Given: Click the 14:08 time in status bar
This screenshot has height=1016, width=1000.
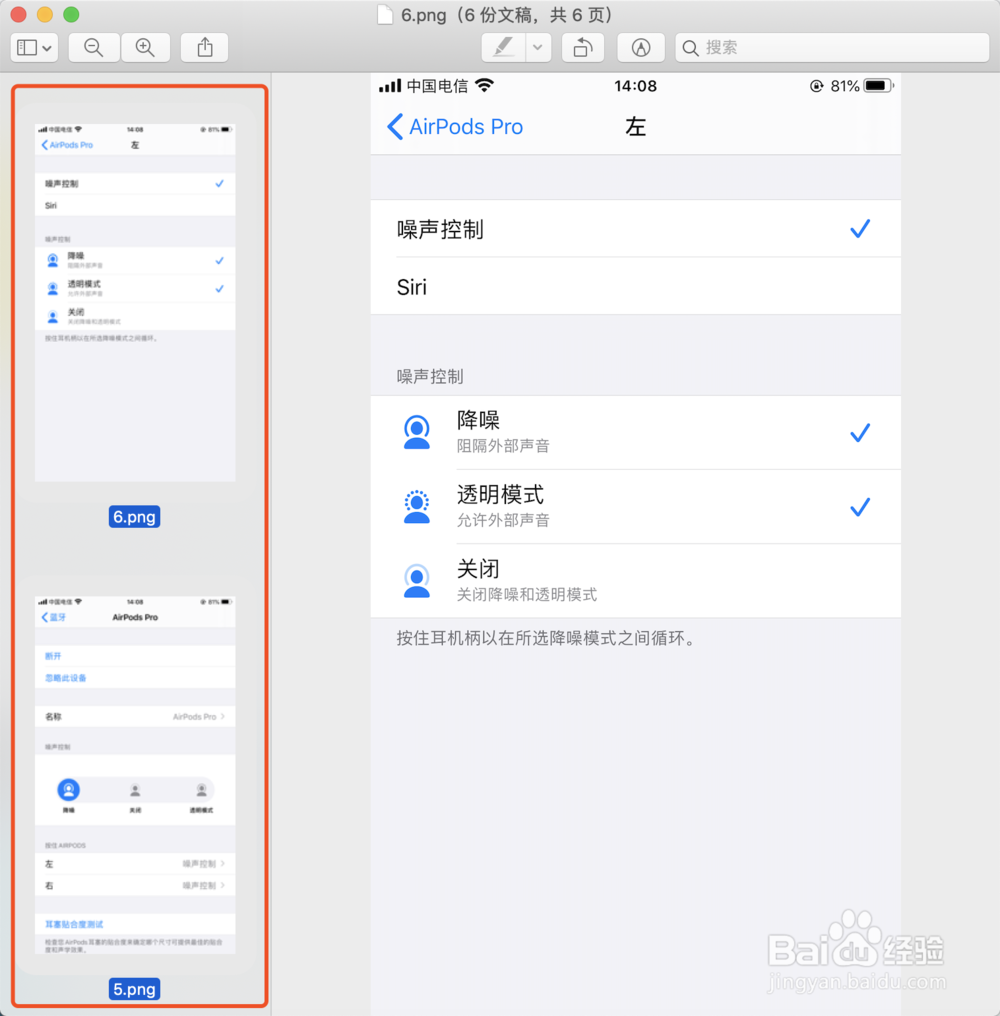Looking at the screenshot, I should click(635, 86).
